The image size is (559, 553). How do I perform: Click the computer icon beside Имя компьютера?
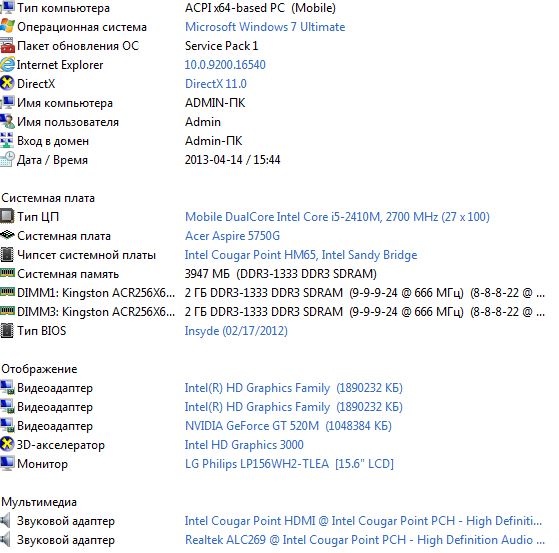pyautogui.click(x=7, y=103)
